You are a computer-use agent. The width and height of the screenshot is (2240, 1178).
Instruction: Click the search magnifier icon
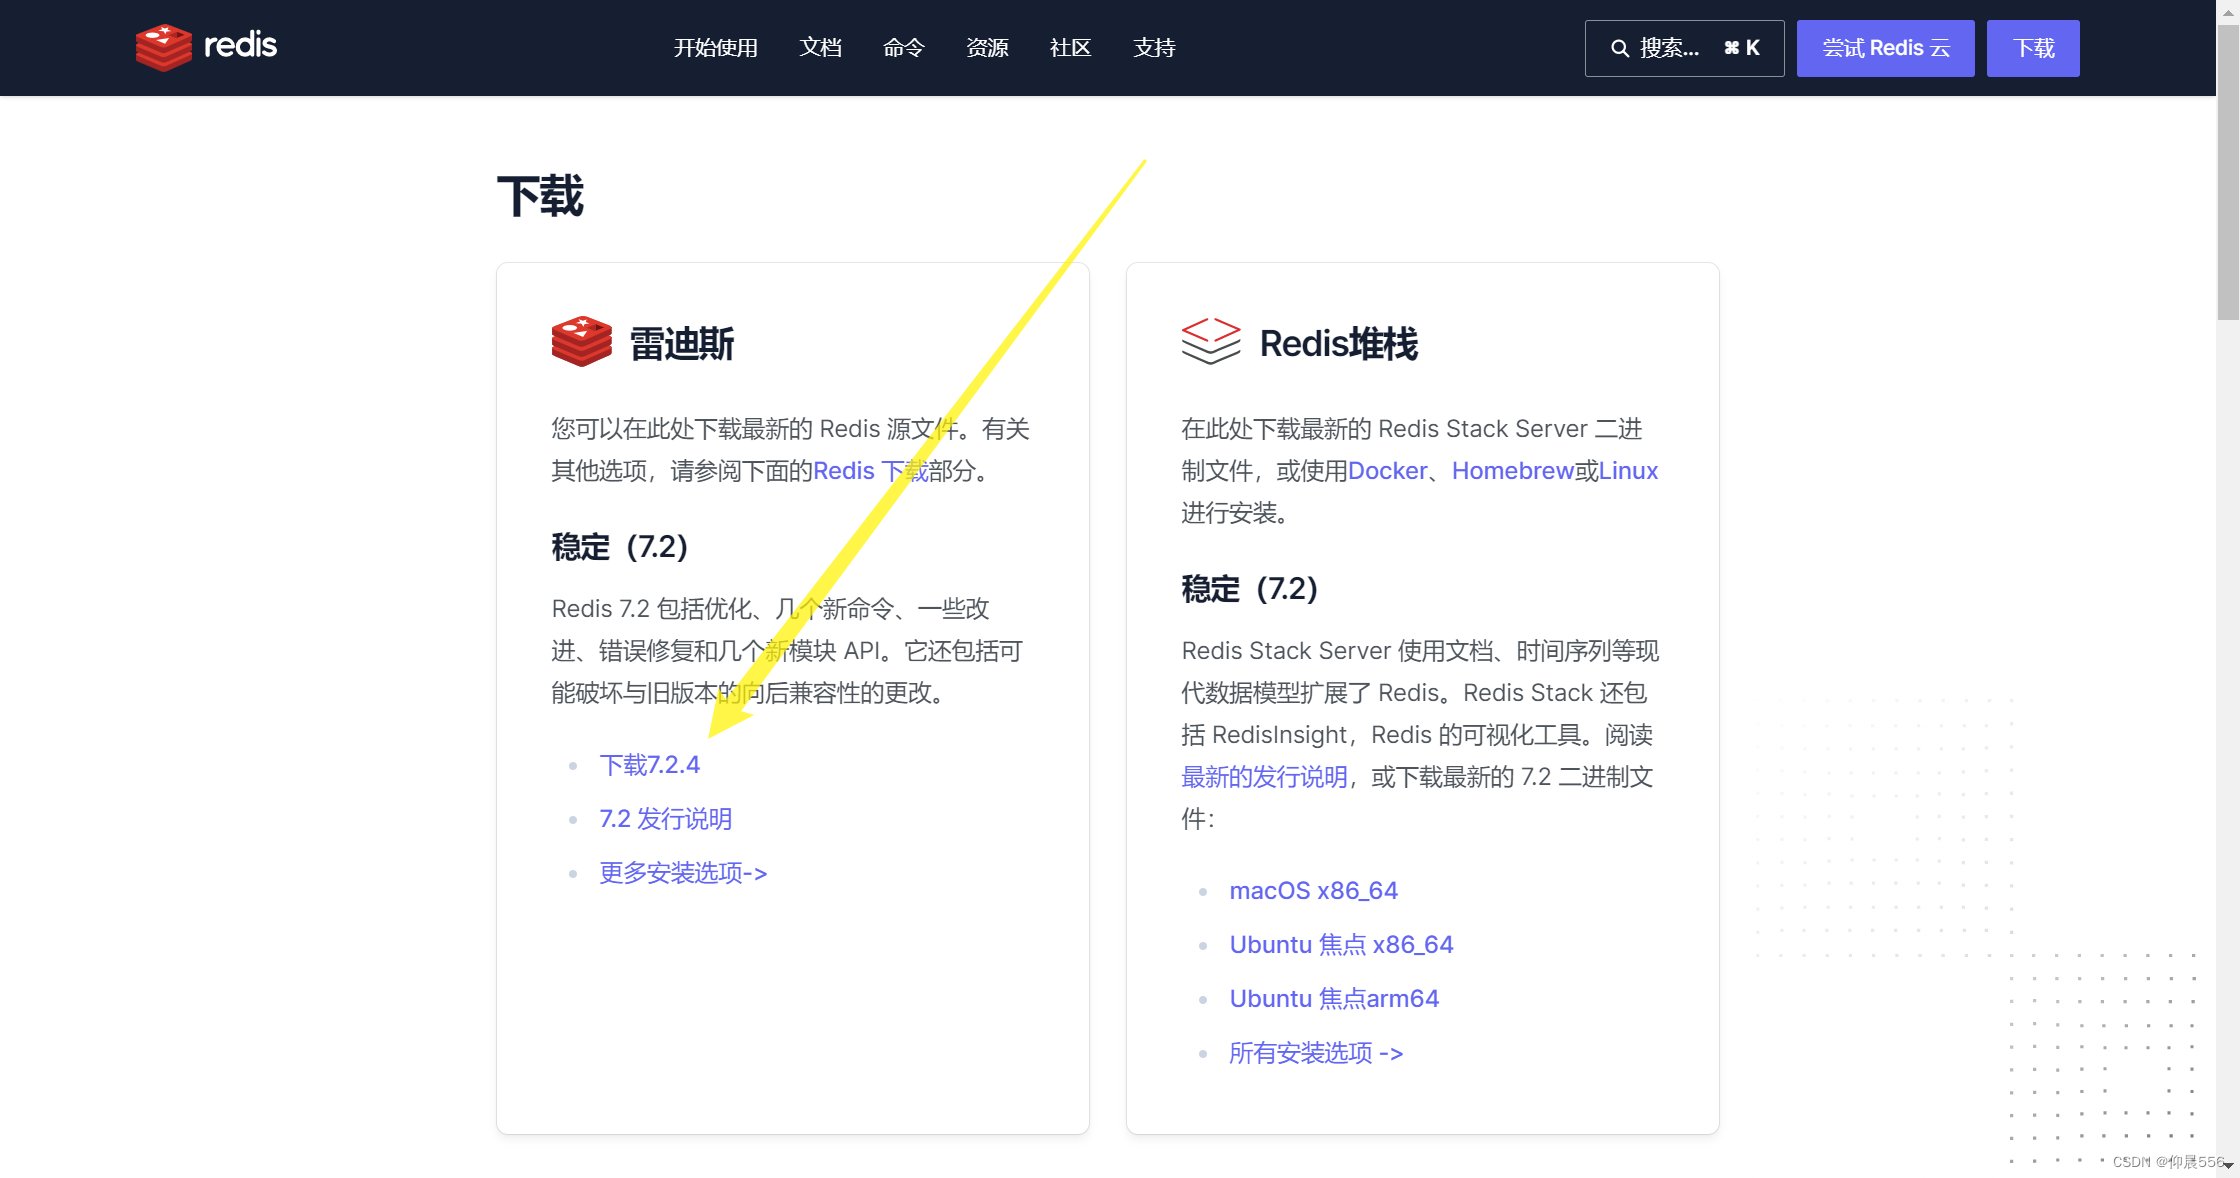(x=1620, y=48)
